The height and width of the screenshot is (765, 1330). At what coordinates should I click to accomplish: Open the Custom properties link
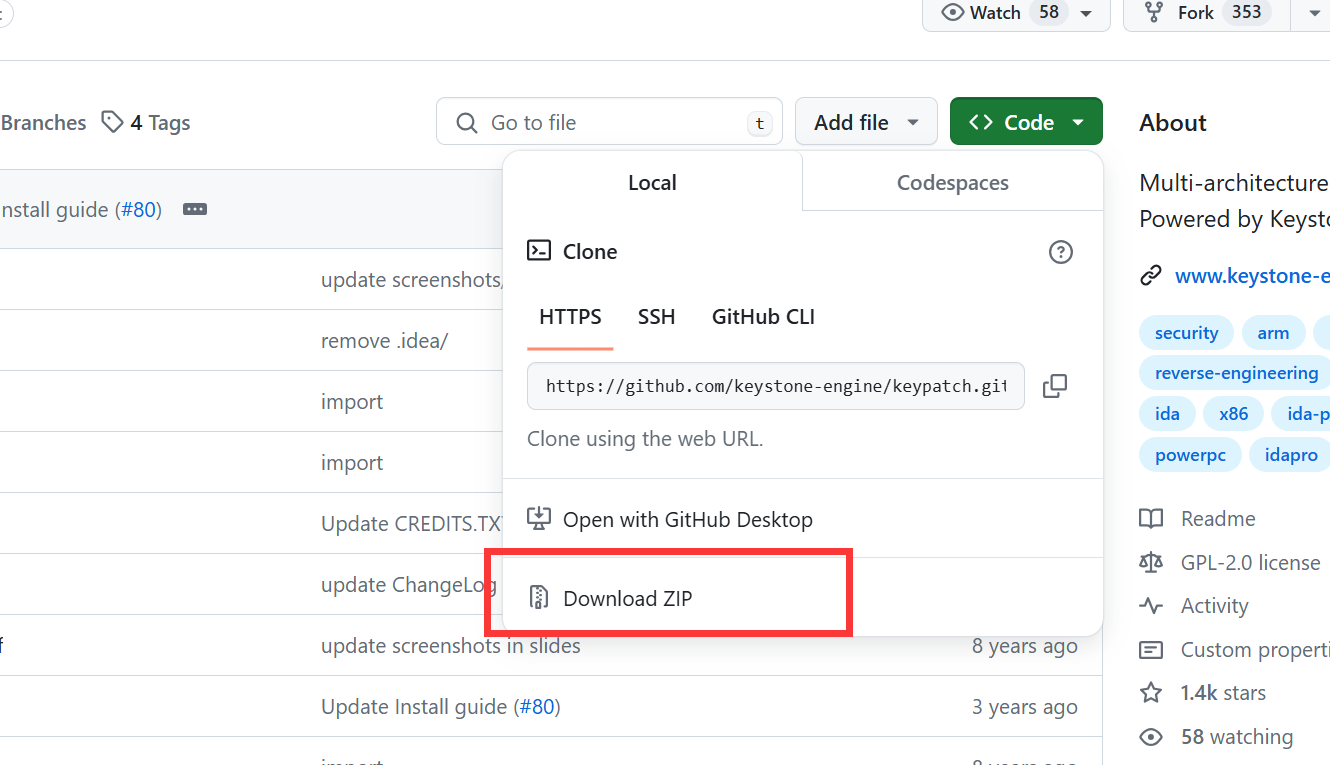(1255, 649)
